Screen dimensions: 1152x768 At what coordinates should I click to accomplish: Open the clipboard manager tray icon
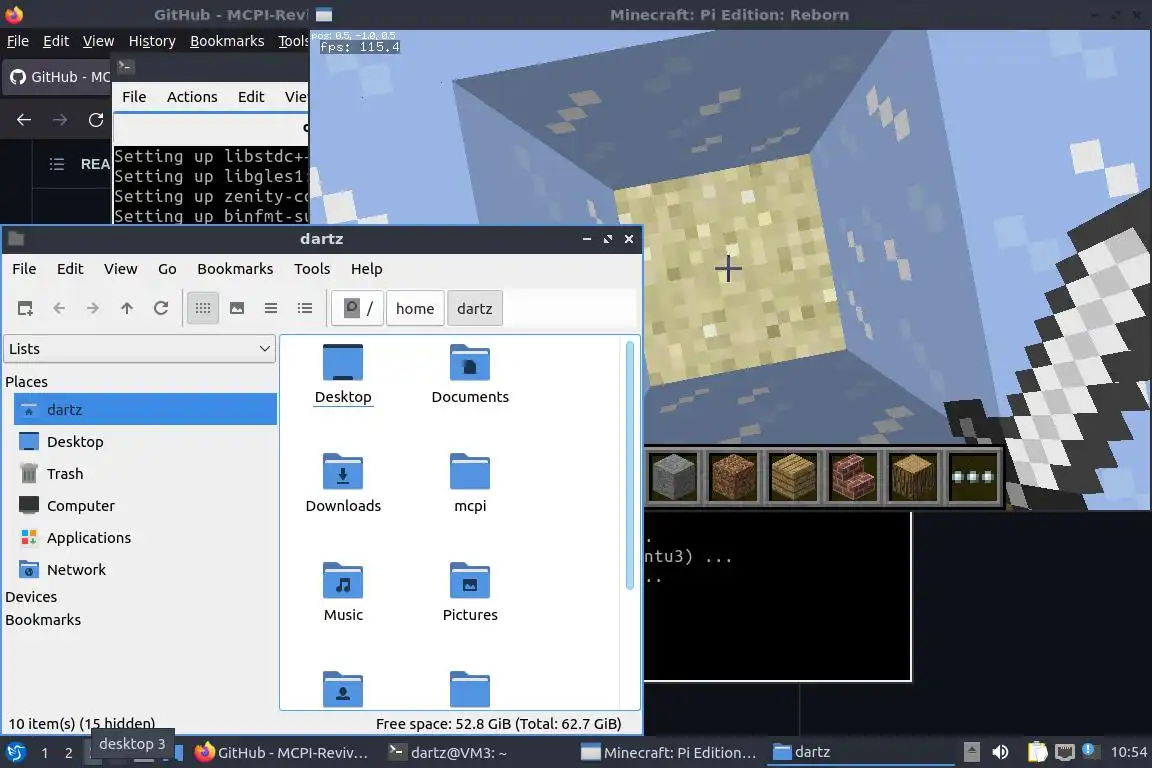[1037, 752]
